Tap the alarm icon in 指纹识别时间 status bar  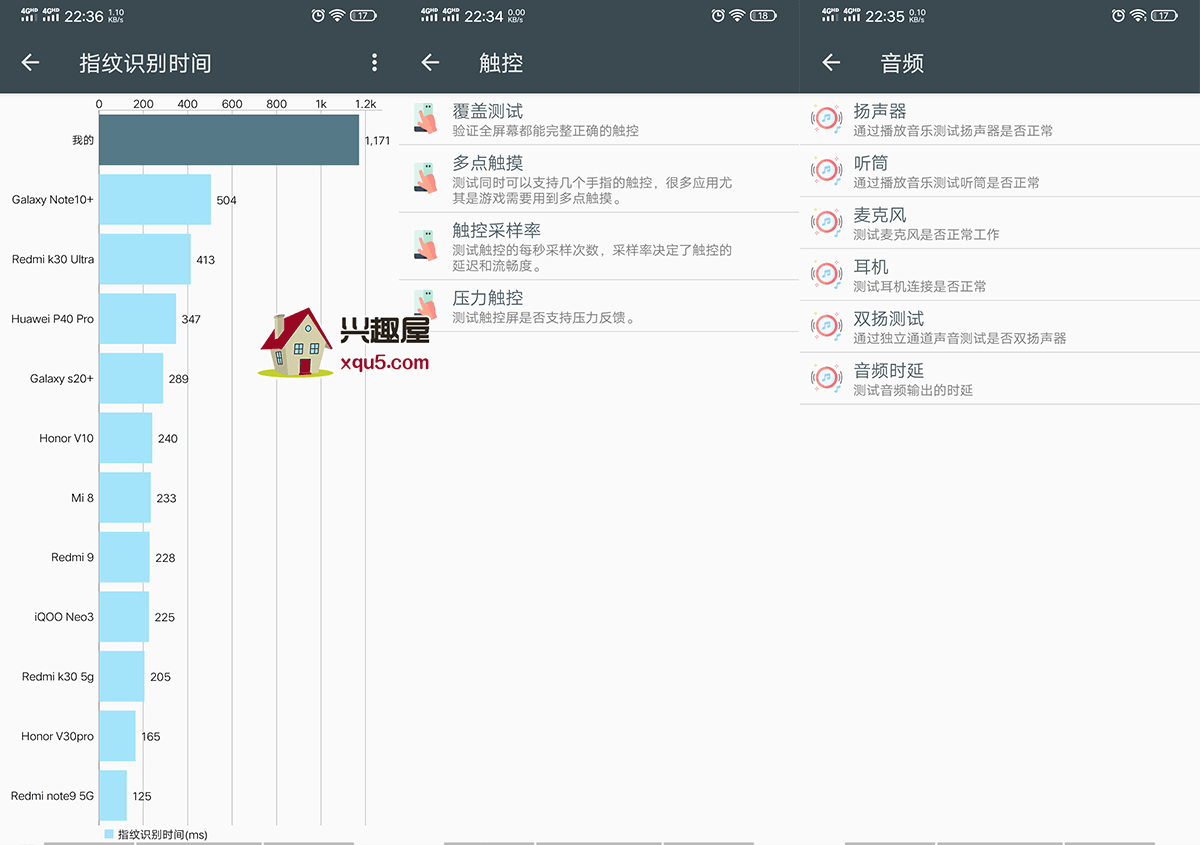pos(318,15)
